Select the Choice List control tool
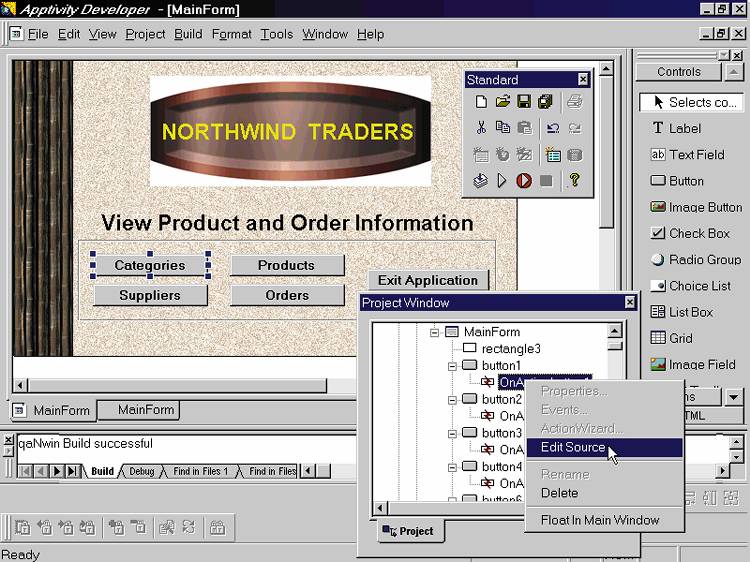Screen dimensions: 750x562 690,286
